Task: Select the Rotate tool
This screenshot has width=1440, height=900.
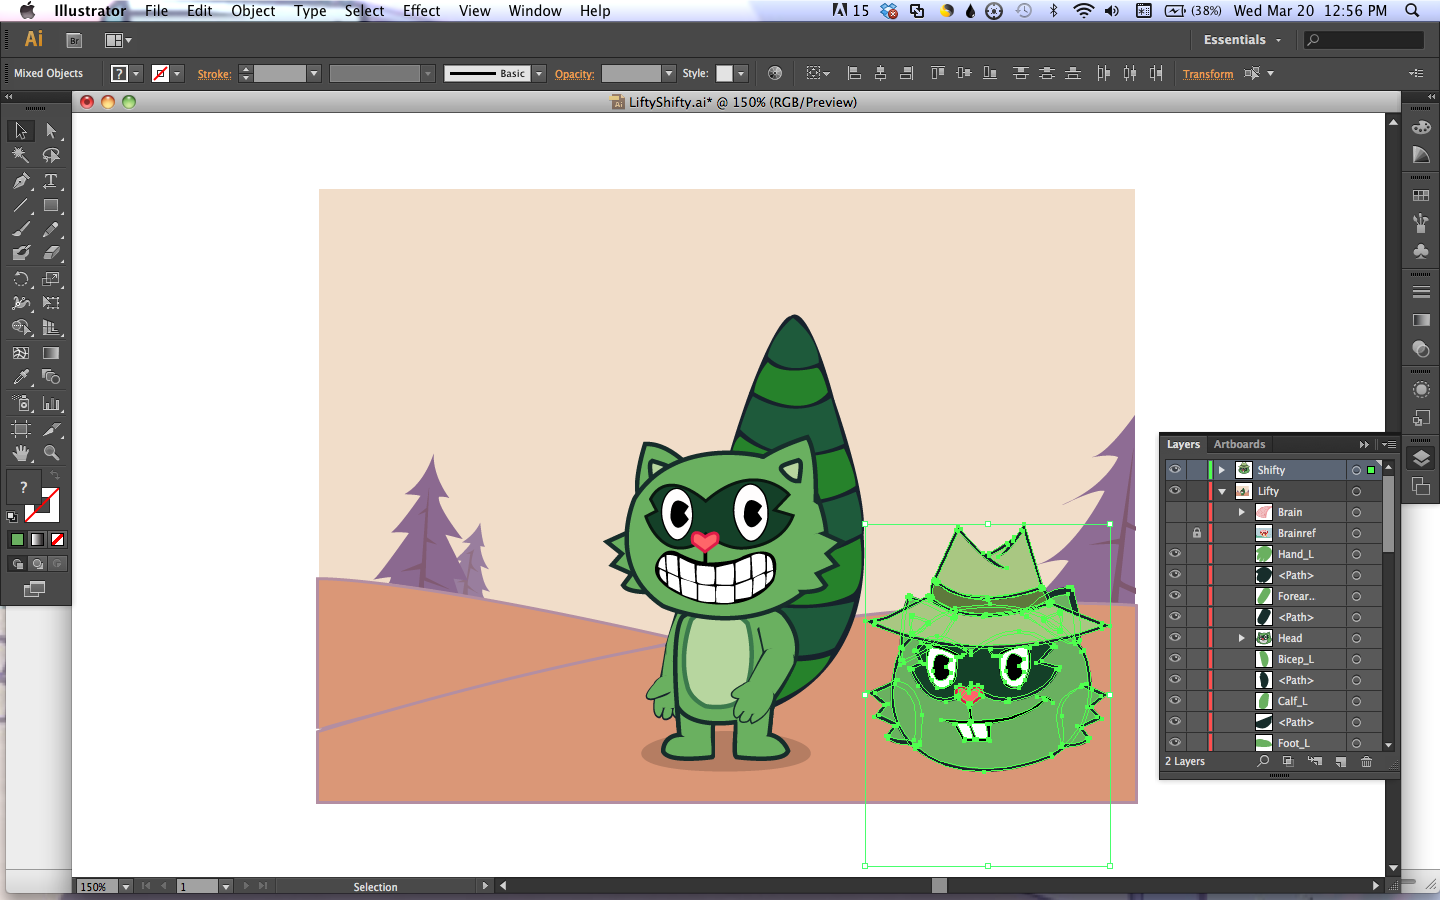Action: (x=20, y=279)
